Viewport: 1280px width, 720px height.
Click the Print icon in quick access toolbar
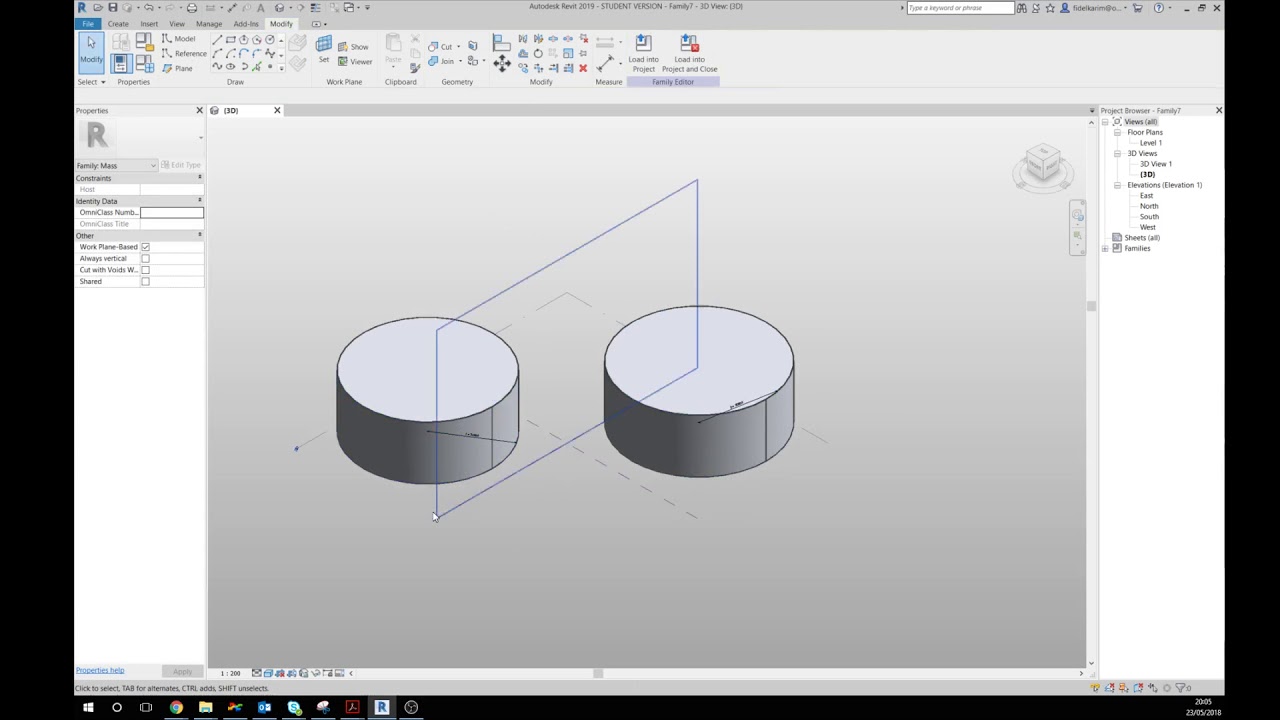(191, 7)
